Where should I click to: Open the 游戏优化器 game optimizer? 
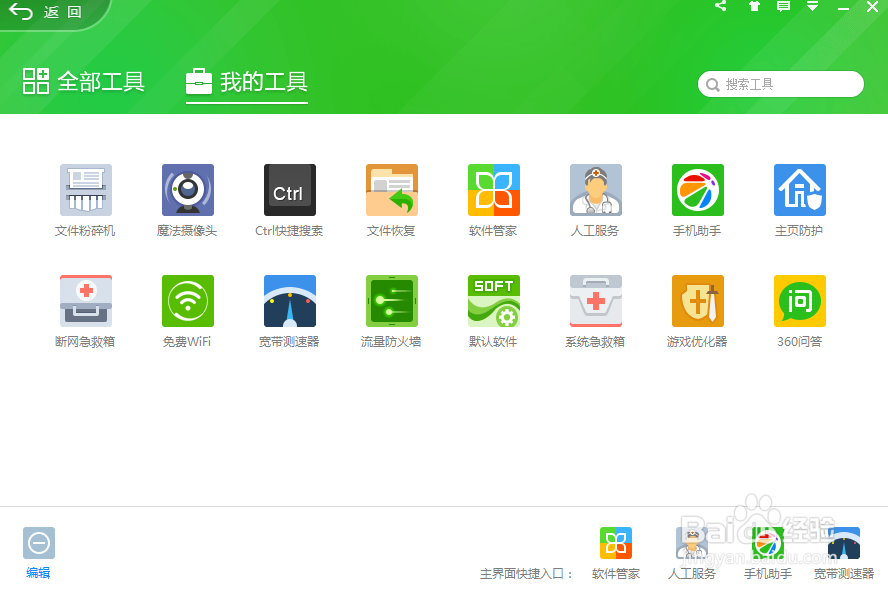point(697,301)
